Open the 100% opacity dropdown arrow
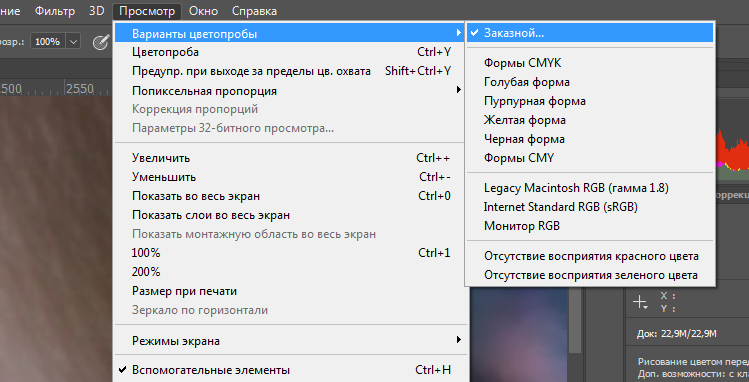Image resolution: width=749 pixels, height=382 pixels. 73,42
